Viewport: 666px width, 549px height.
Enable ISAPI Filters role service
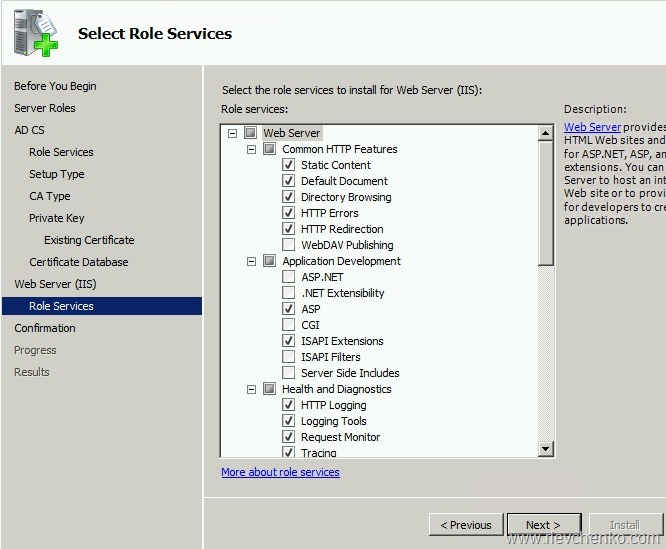click(x=289, y=357)
